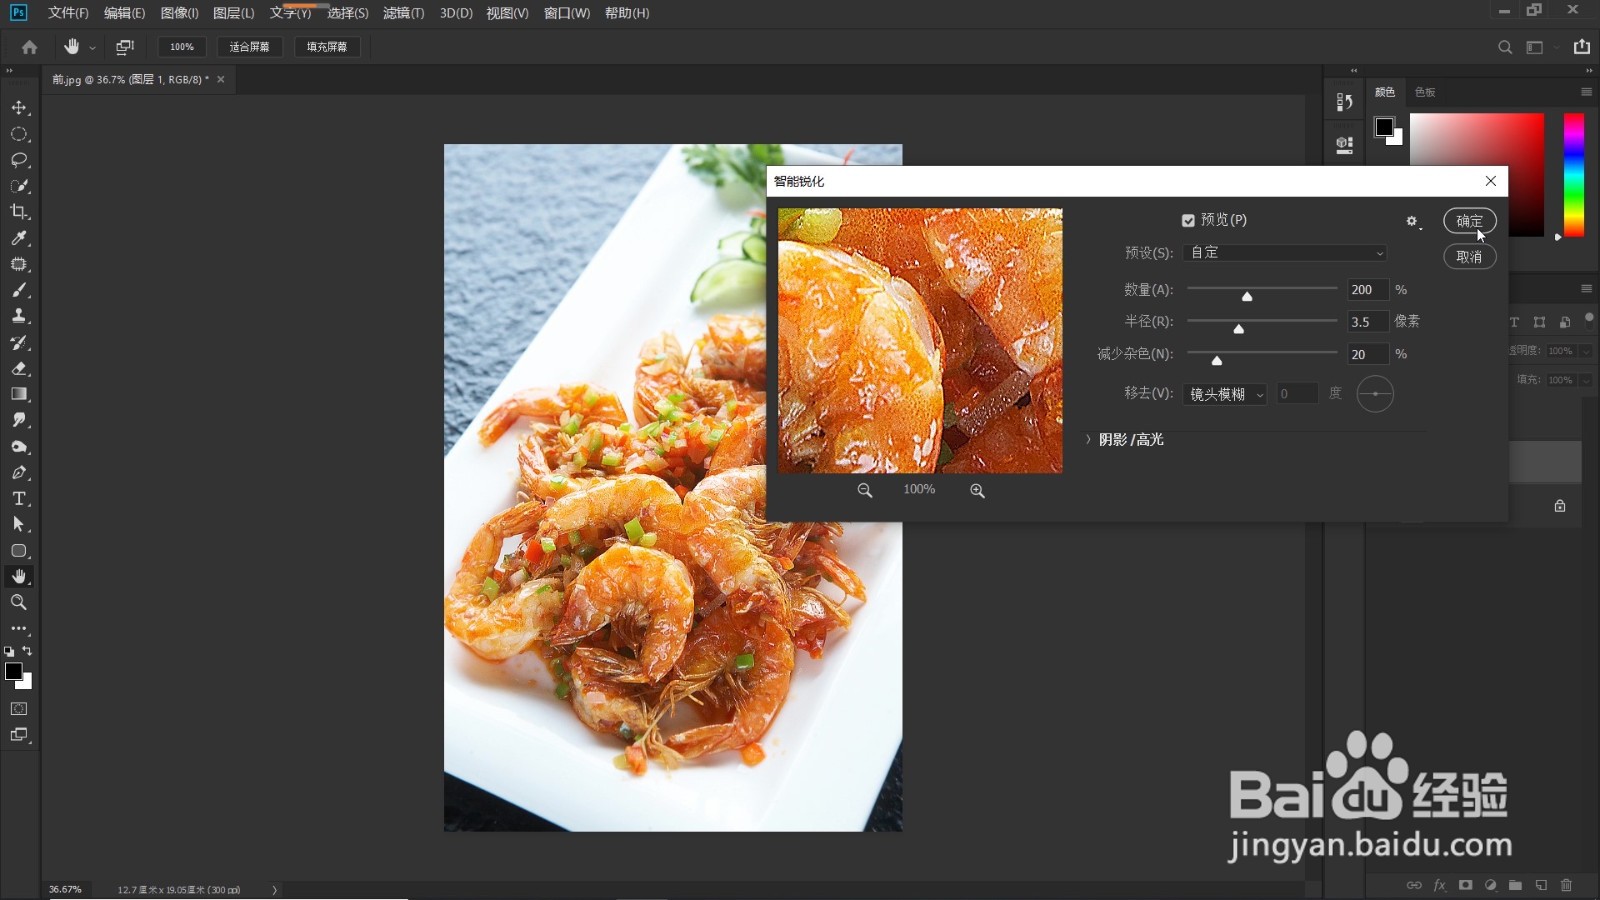Click the Cancel (取消) button
Viewport: 1600px width, 900px height.
[x=1469, y=257]
